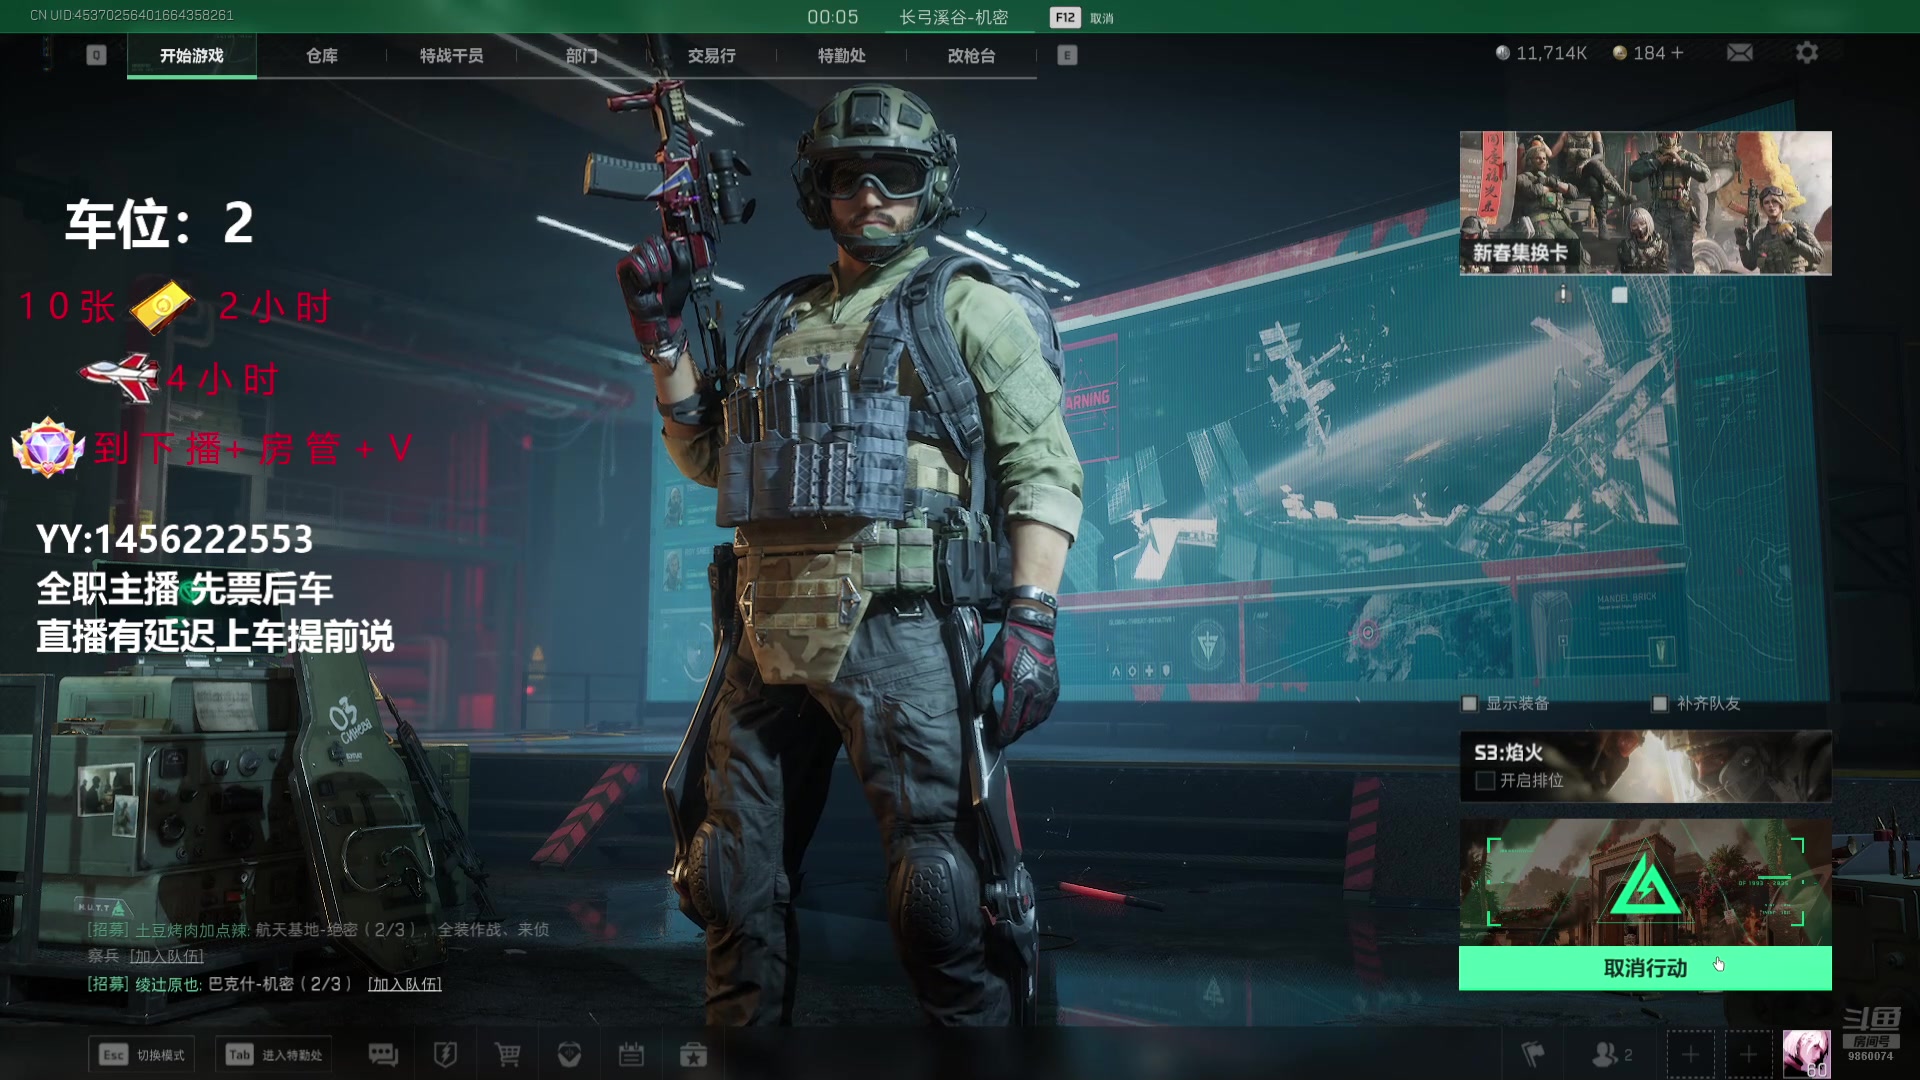Screen dimensions: 1920x1080
Task: Join team via 航天基地 recruit 加入队伍 link
Action: (167, 956)
